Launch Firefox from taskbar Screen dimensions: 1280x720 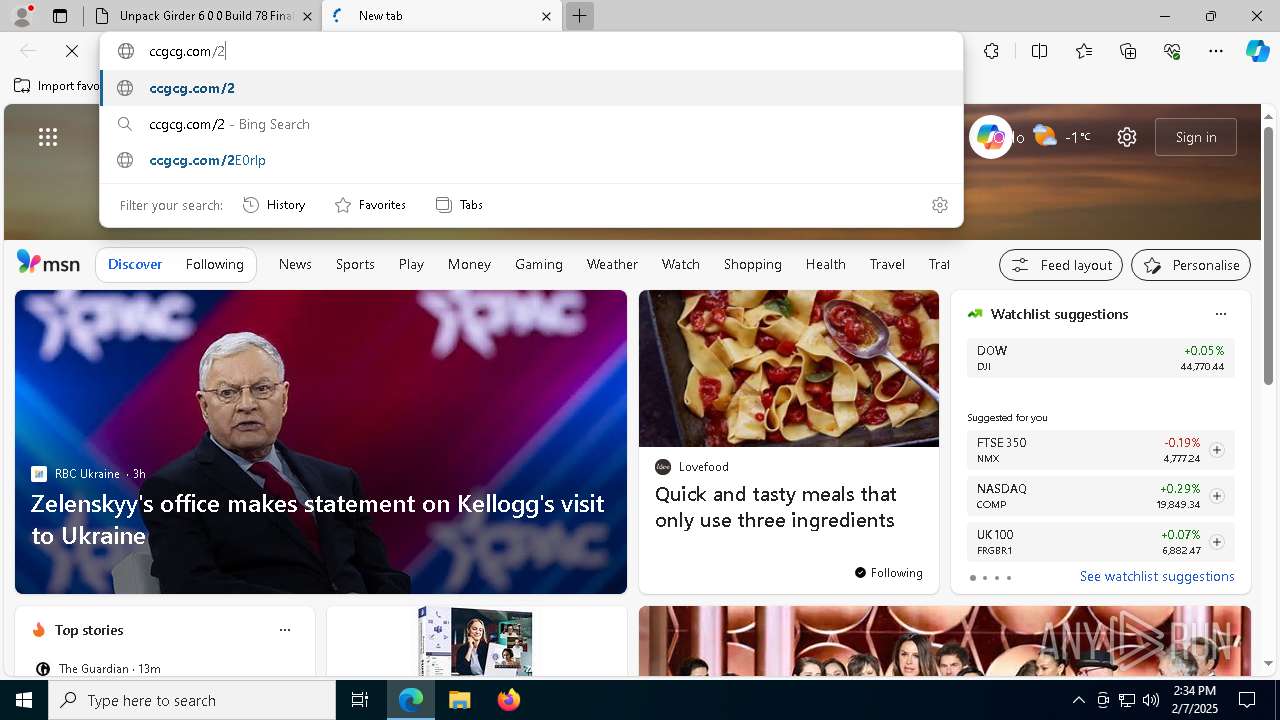[508, 700]
